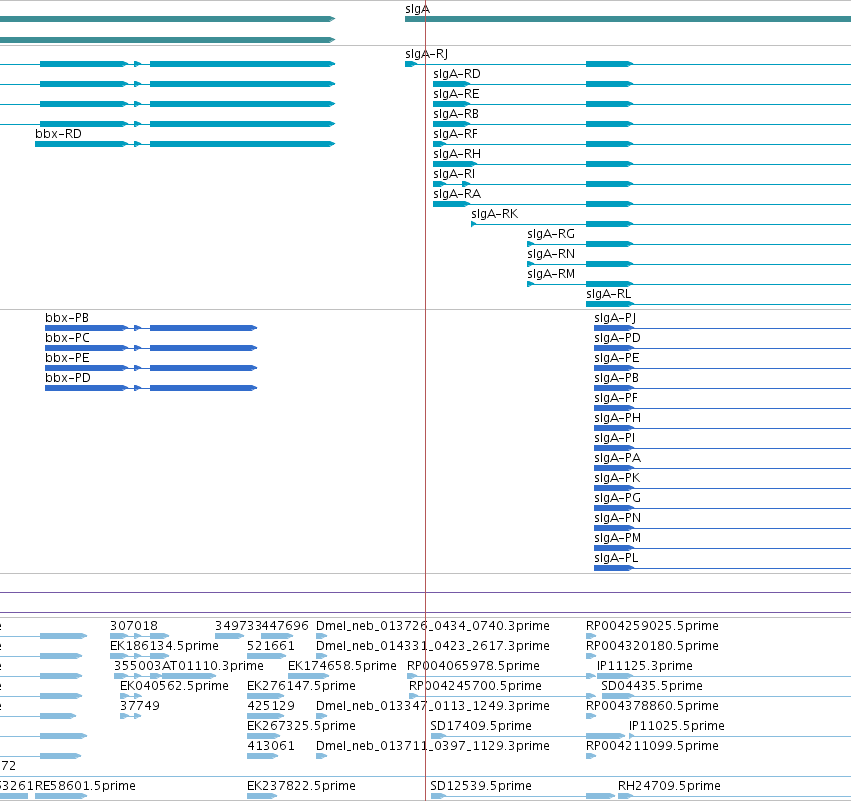Viewport: 851px width, 801px height.
Task: Select the slgA-RG transcript label
Action: pos(551,234)
